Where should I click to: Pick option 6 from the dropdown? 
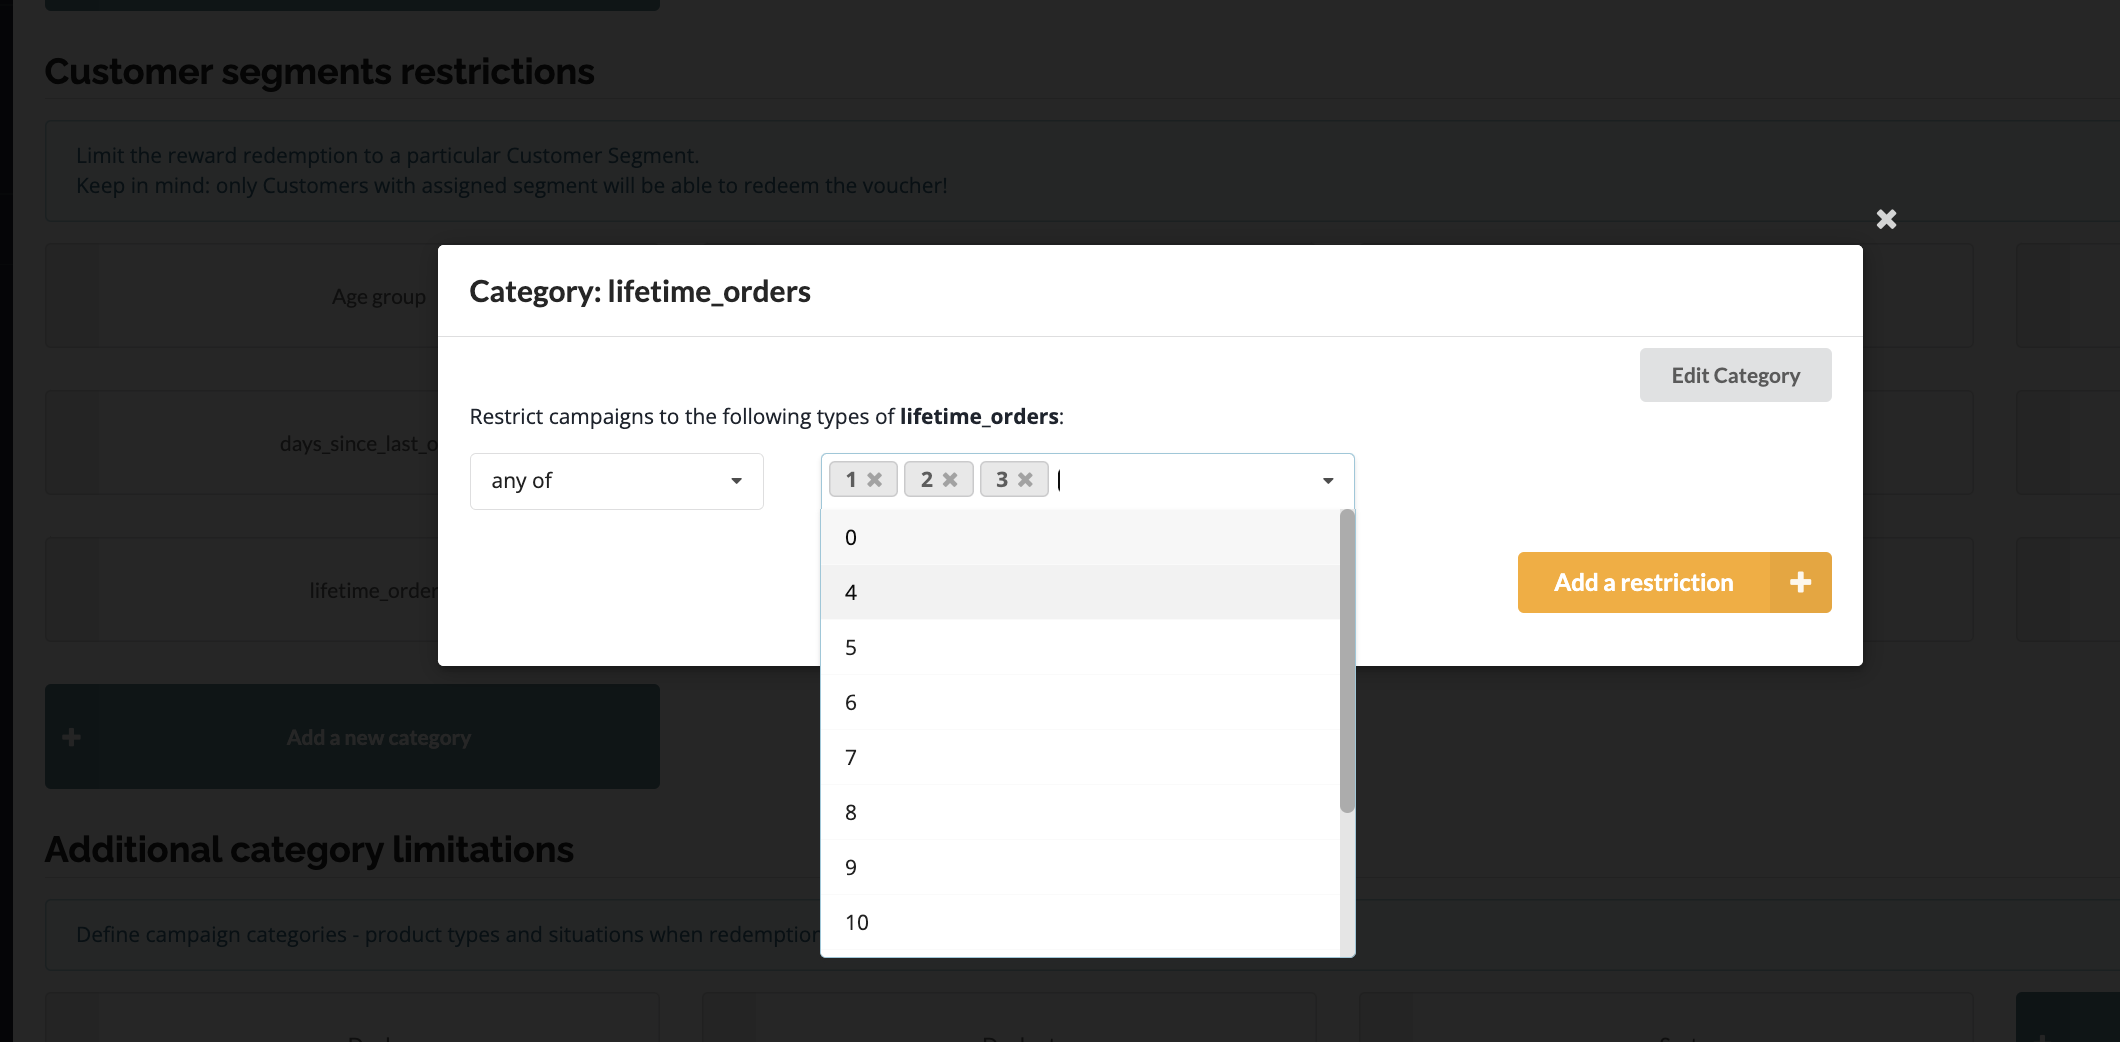(1080, 702)
